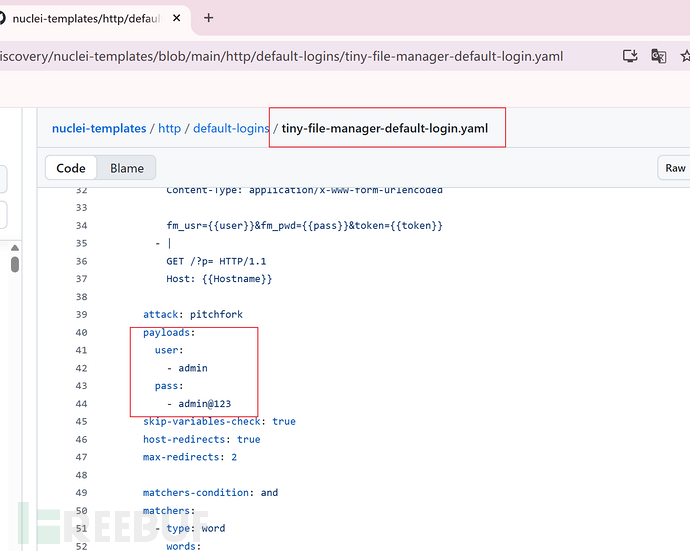Open the Raw file view

click(675, 168)
